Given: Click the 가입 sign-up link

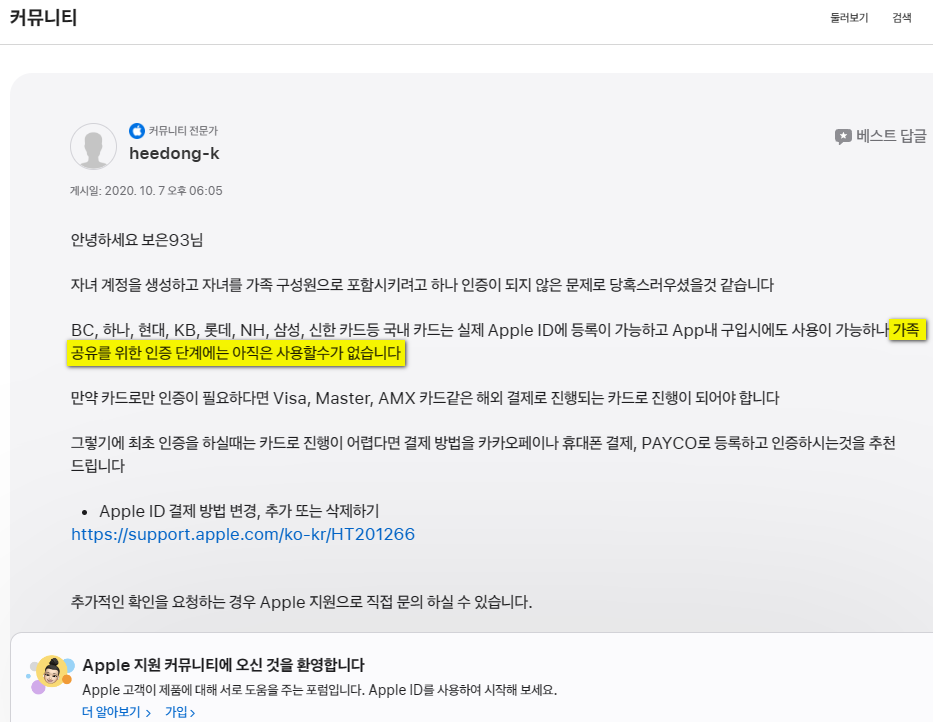Looking at the screenshot, I should click(180, 712).
